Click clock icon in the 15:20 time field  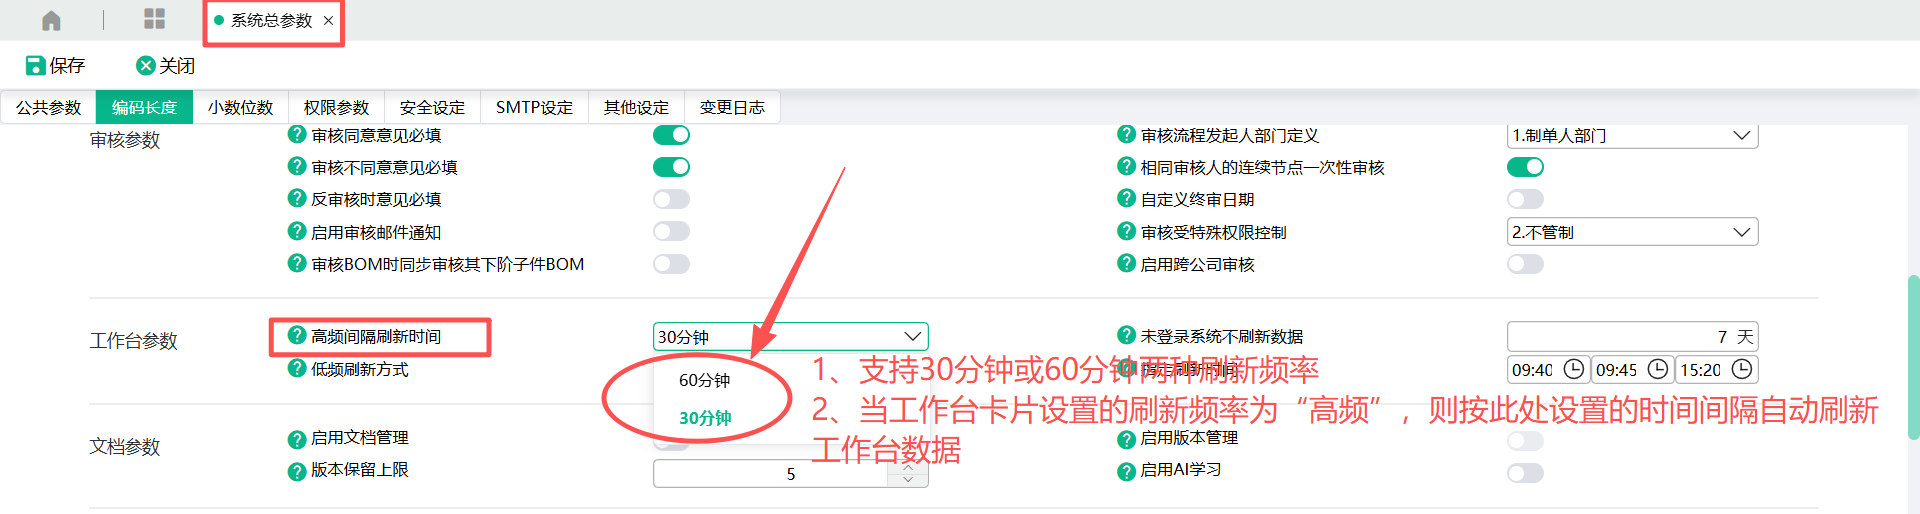(1741, 369)
